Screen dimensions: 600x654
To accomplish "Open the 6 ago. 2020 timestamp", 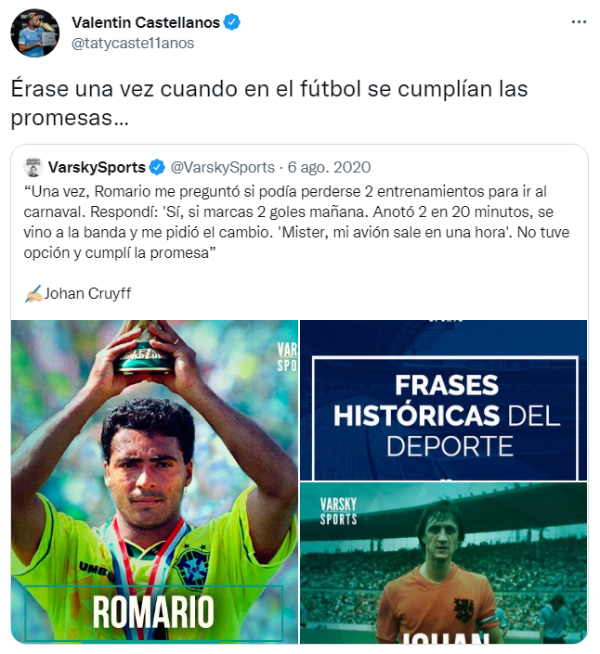I will (x=329, y=167).
